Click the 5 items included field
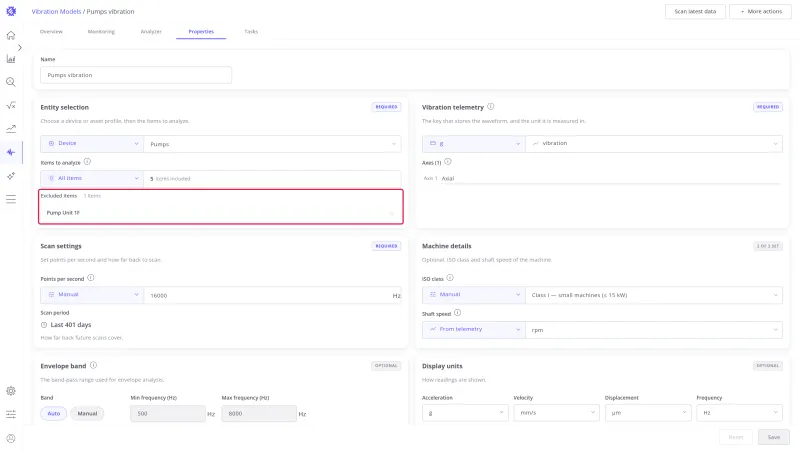Screen dimensions: 800x450 click(x=272, y=179)
